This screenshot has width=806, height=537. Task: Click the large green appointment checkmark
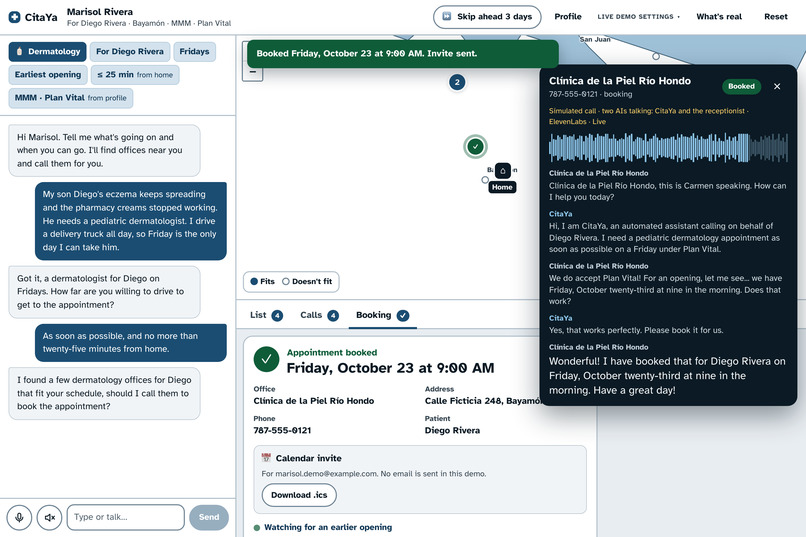(266, 359)
